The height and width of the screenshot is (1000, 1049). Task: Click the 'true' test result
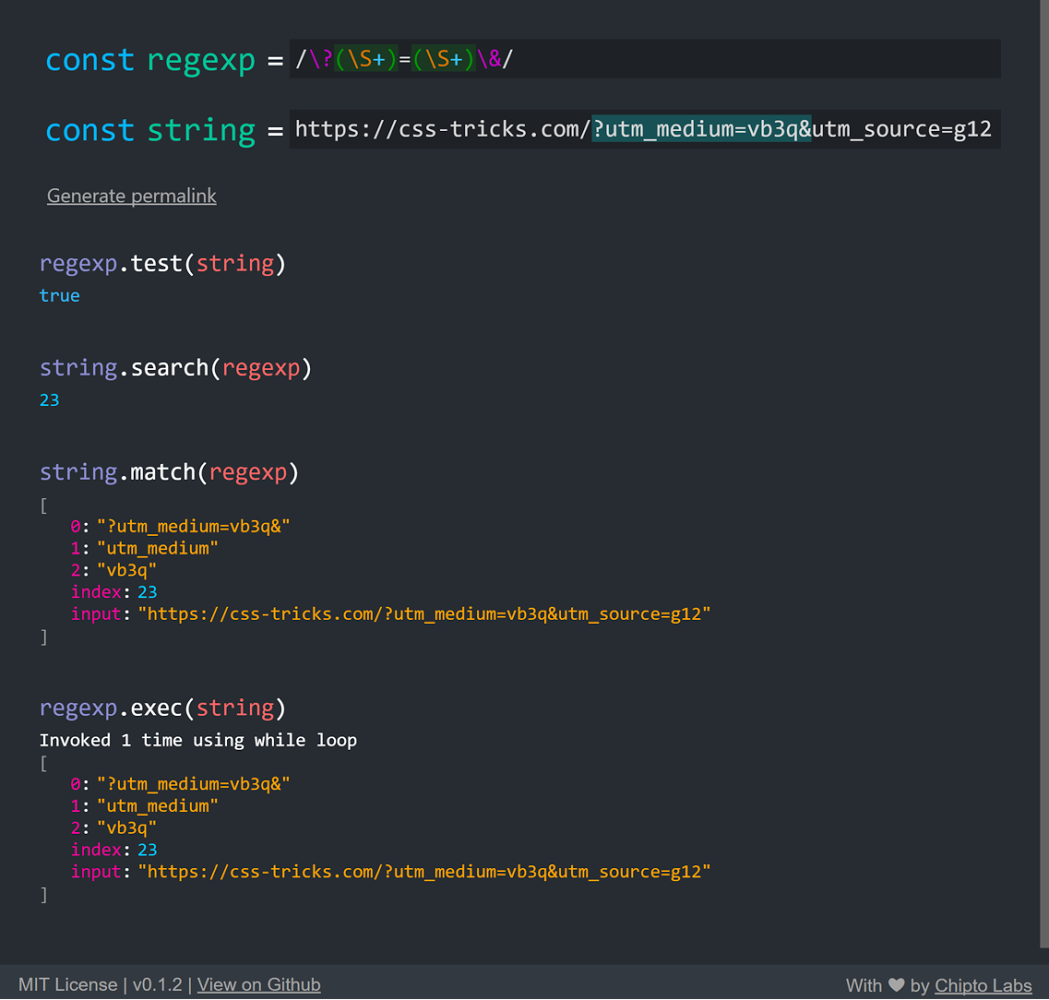point(60,296)
